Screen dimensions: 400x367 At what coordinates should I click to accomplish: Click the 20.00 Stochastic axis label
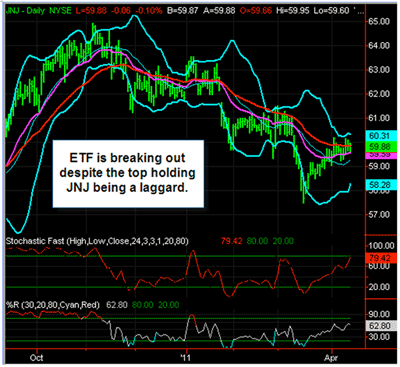pyautogui.click(x=379, y=287)
